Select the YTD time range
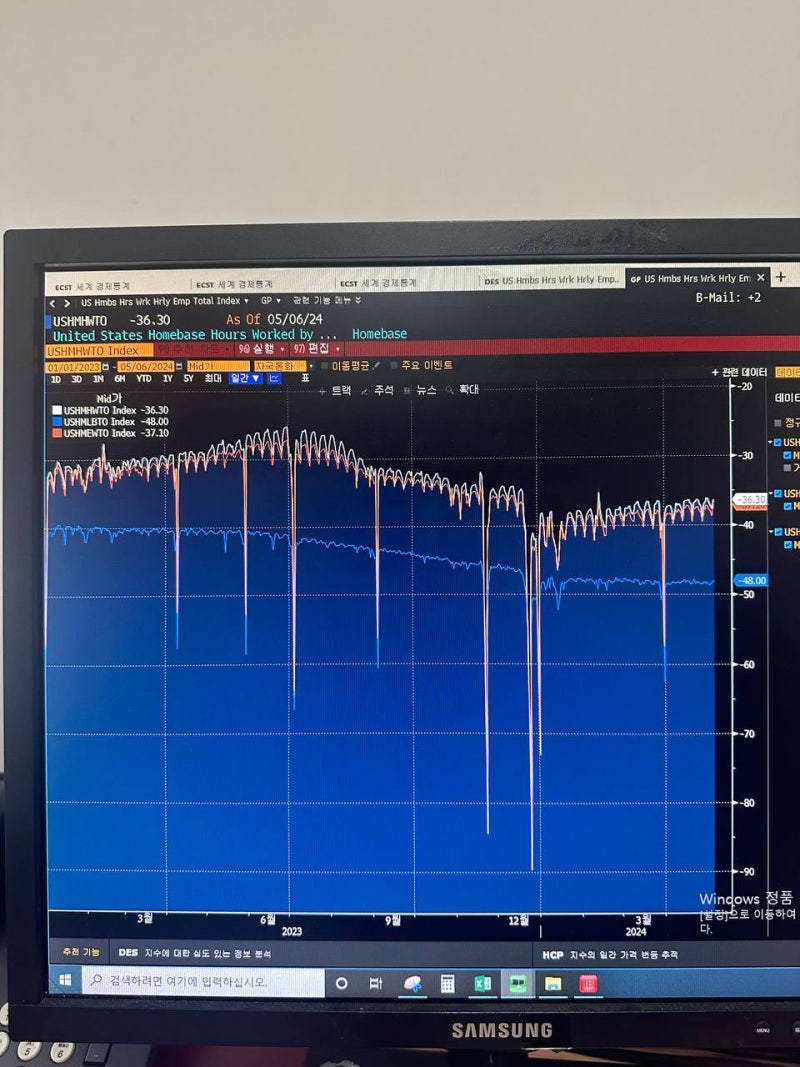The height and width of the screenshot is (1067, 800). pyautogui.click(x=144, y=379)
